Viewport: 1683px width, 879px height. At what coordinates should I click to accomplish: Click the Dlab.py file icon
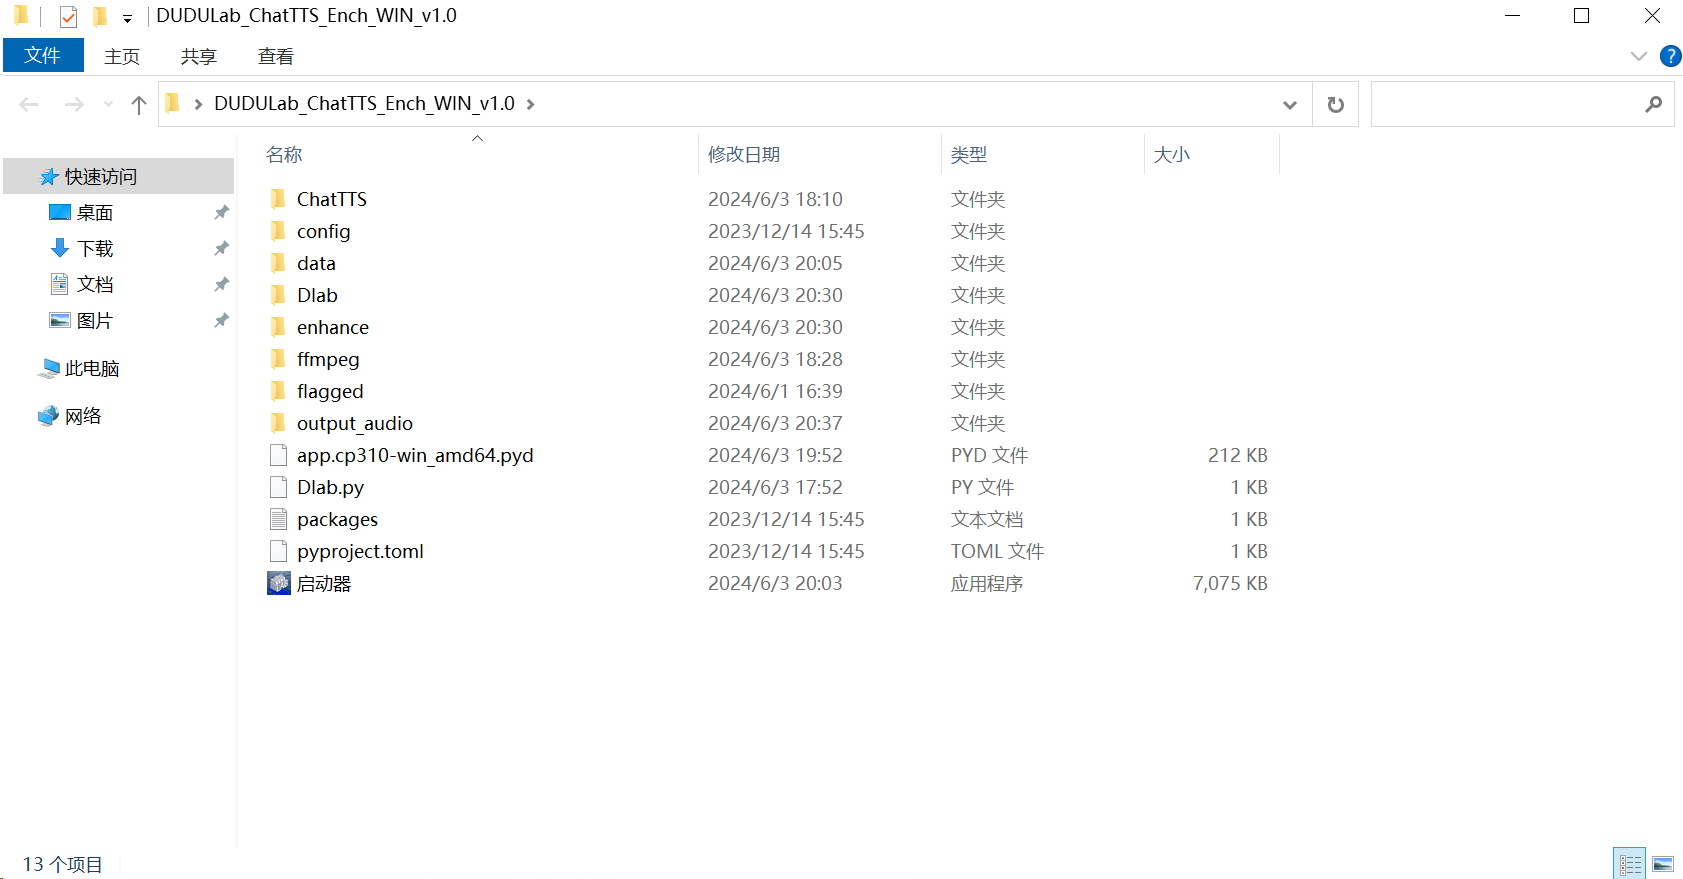pyautogui.click(x=278, y=487)
